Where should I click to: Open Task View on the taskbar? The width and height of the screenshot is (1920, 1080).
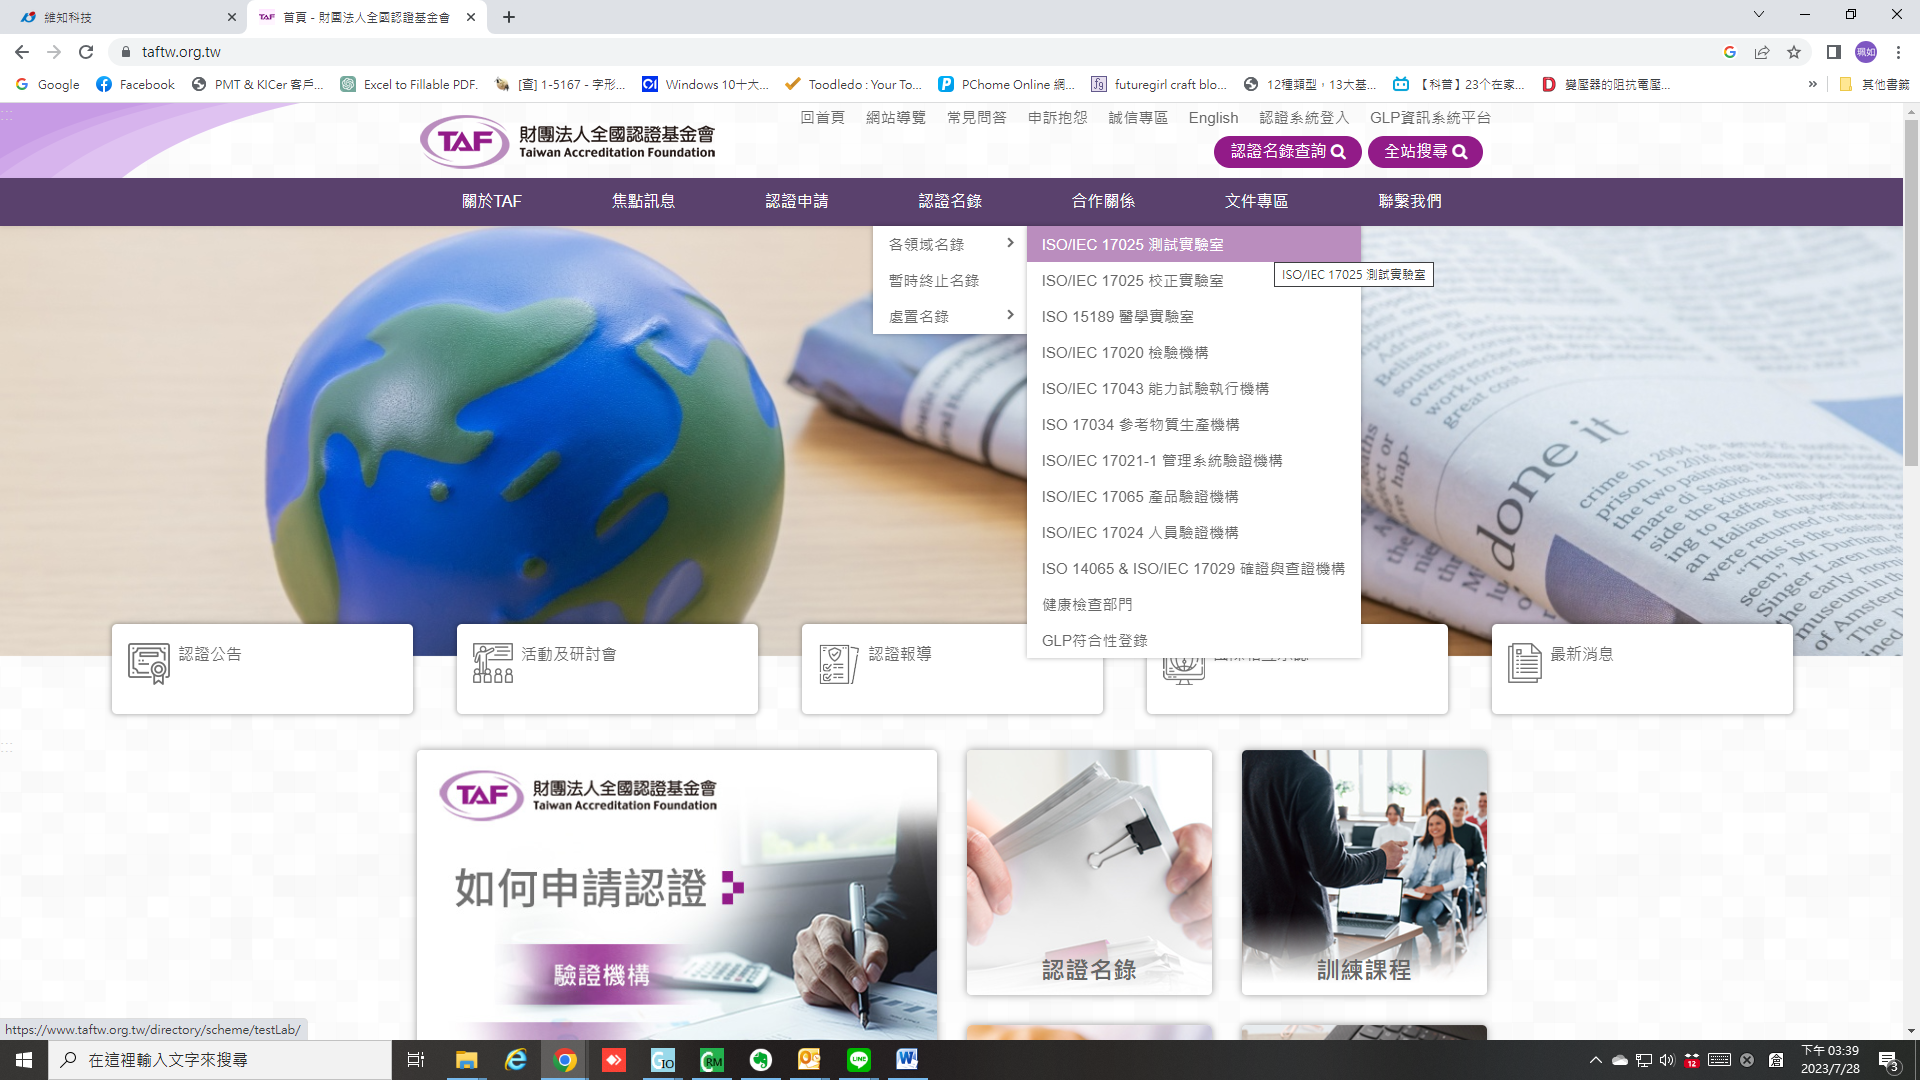[x=416, y=1060]
